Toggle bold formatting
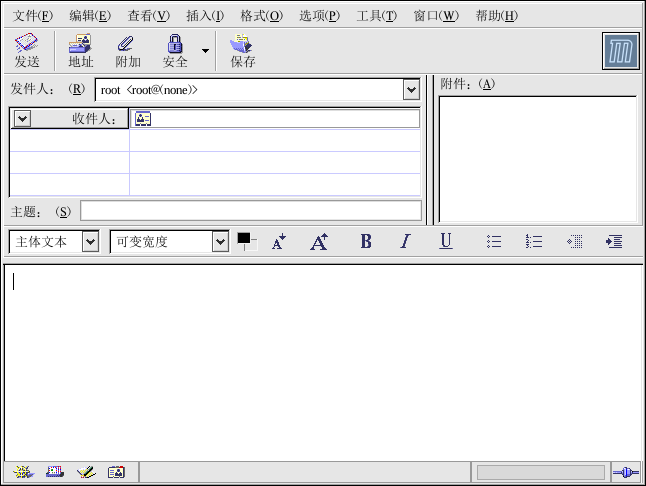This screenshot has width=646, height=486. pyautogui.click(x=366, y=242)
